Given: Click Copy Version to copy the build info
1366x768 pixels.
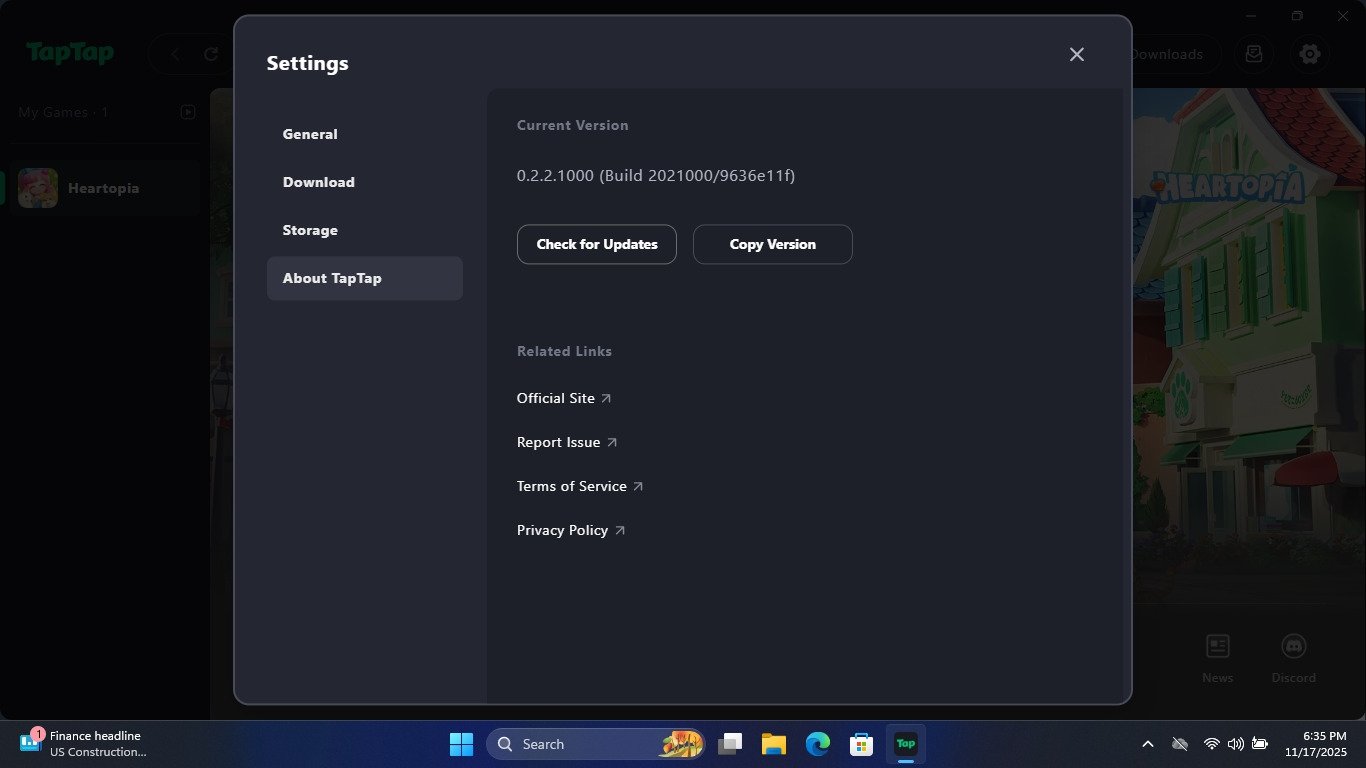Looking at the screenshot, I should click(x=772, y=244).
